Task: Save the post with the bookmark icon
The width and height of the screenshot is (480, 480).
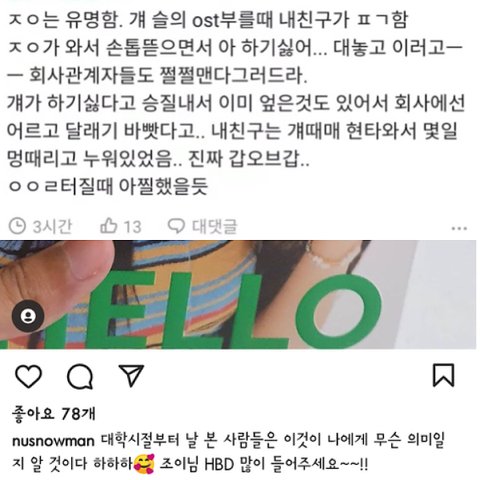Action: 443,376
